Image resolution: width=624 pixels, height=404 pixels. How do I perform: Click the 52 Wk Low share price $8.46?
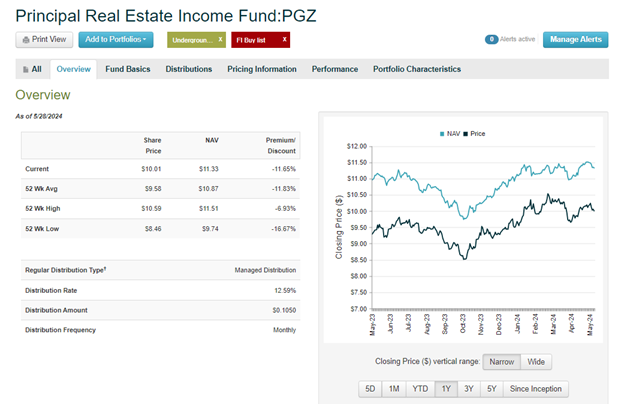[153, 229]
